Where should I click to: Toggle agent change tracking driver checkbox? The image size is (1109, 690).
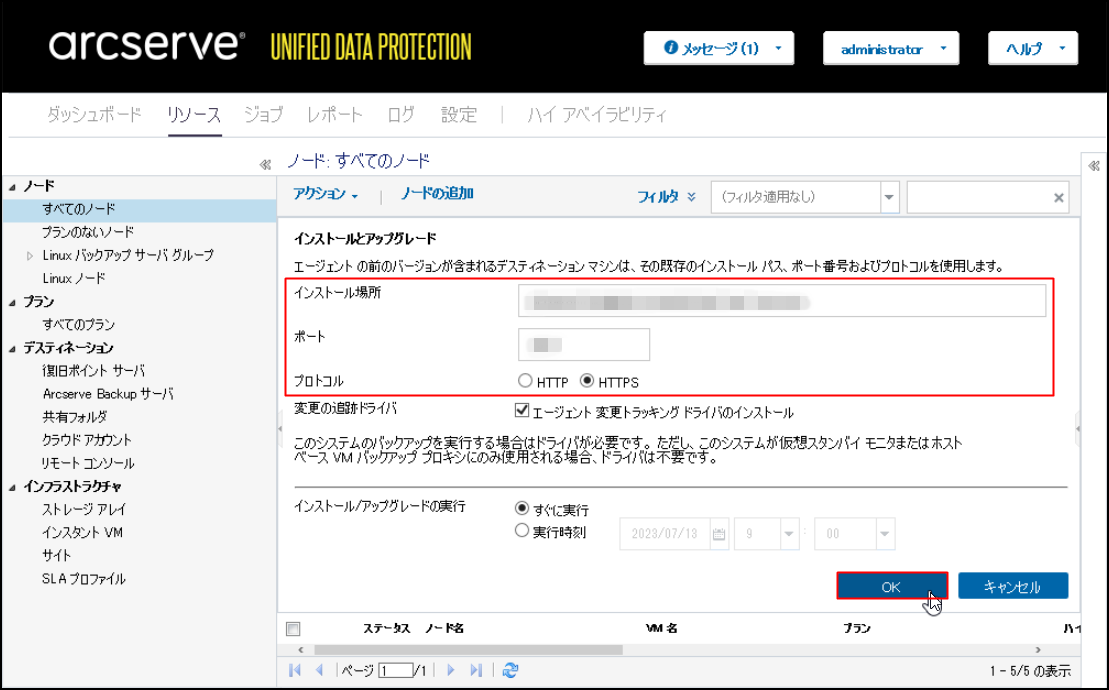(x=522, y=410)
